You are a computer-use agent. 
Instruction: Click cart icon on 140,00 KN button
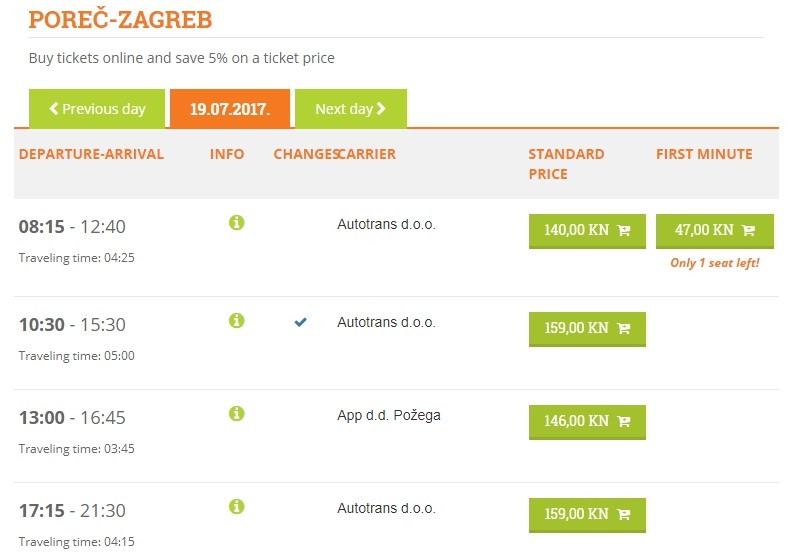(624, 230)
